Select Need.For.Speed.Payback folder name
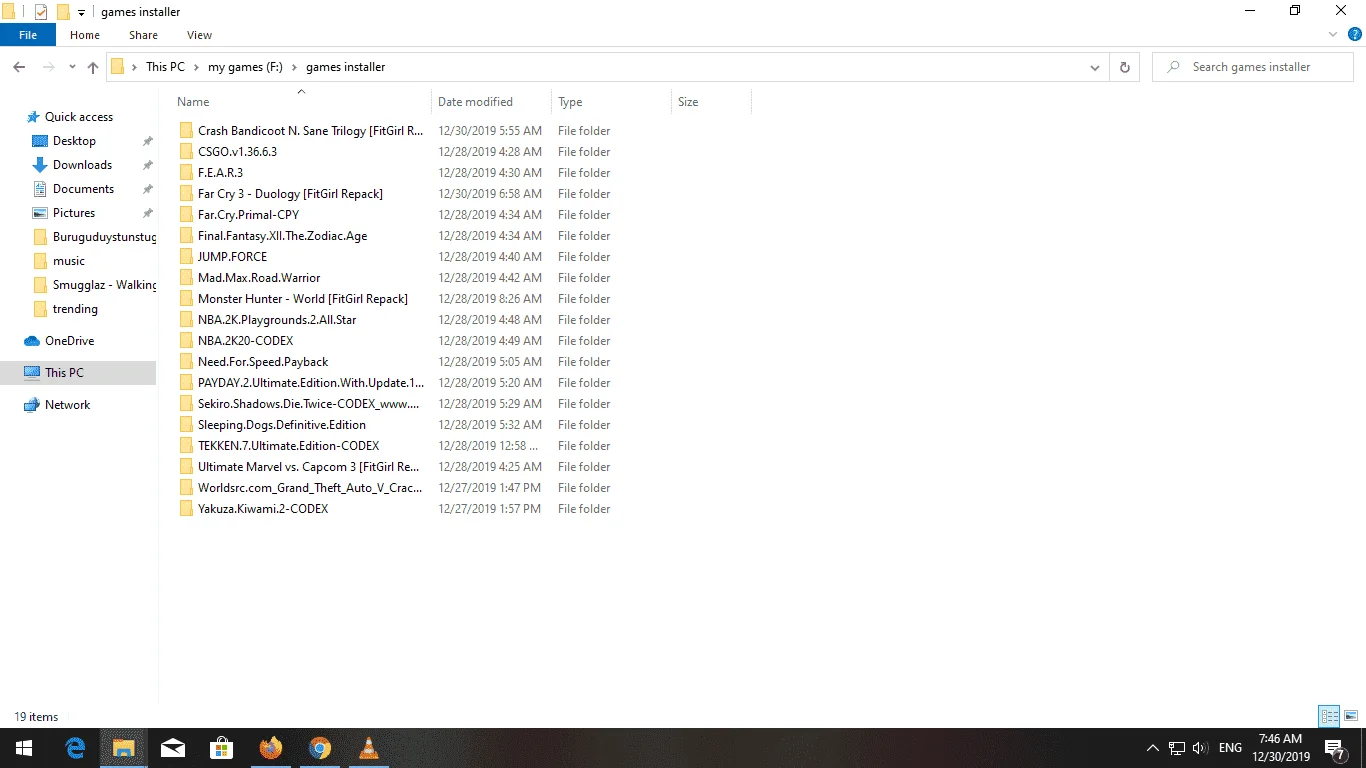Viewport: 1366px width, 768px height. 263,362
